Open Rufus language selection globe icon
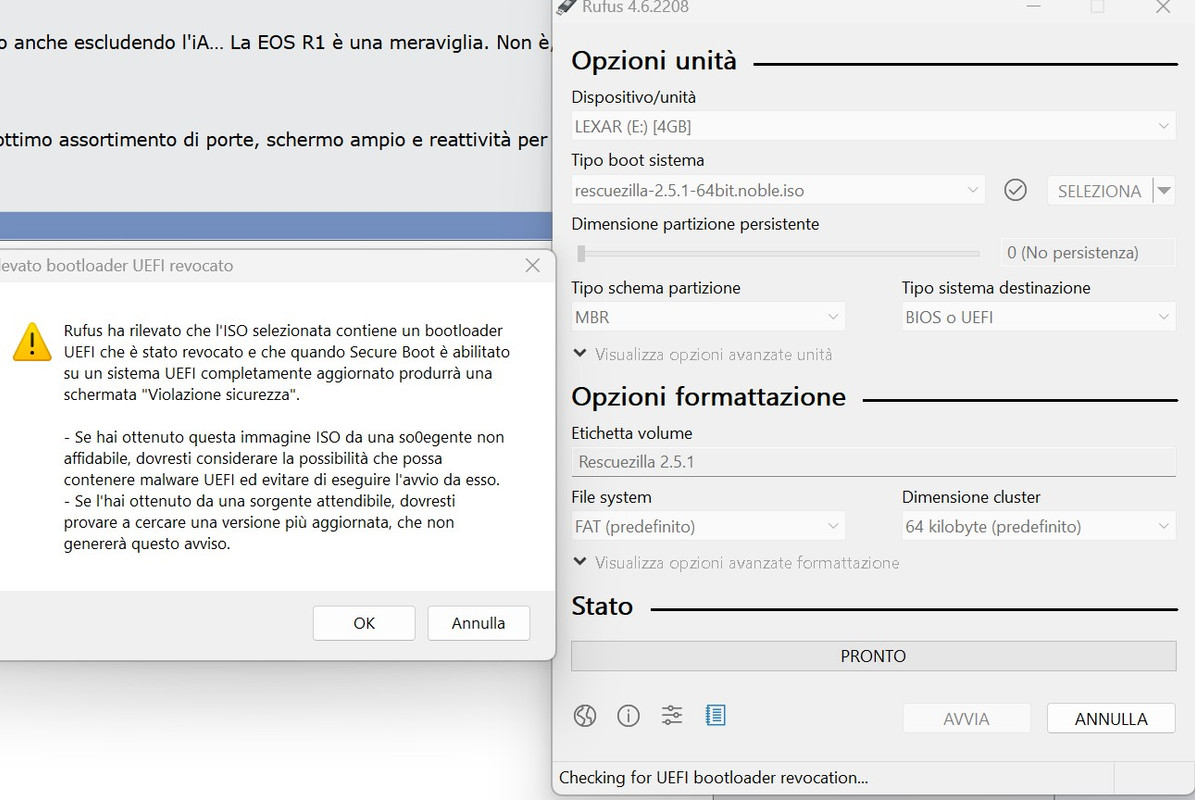Image resolution: width=1195 pixels, height=800 pixels. 585,715
